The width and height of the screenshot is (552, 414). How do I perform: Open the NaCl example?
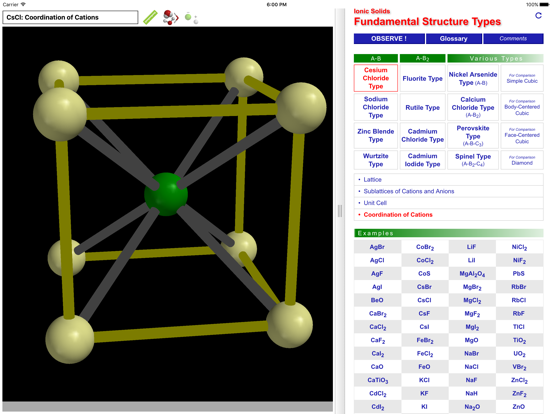(x=472, y=367)
